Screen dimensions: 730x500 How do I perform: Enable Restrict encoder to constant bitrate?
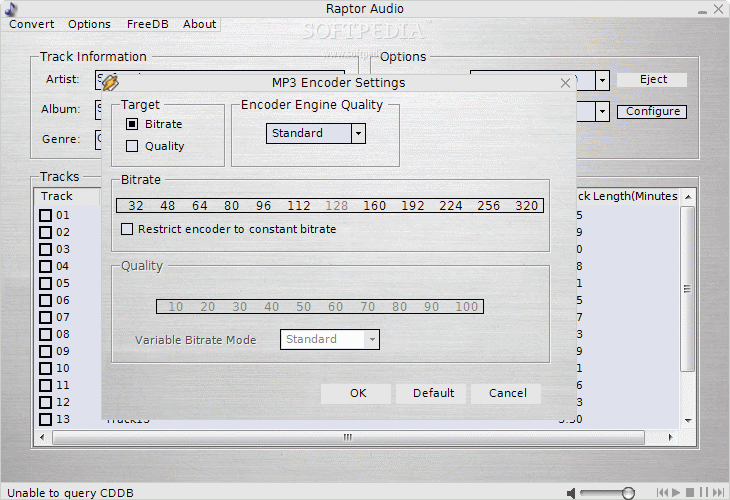(x=127, y=229)
